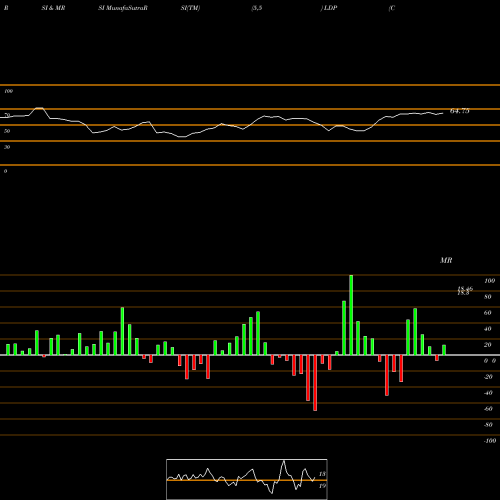Viewport: 500px width, 500px height.
Task: Click the 'MR' label above the bar chart
Action: click(446, 260)
